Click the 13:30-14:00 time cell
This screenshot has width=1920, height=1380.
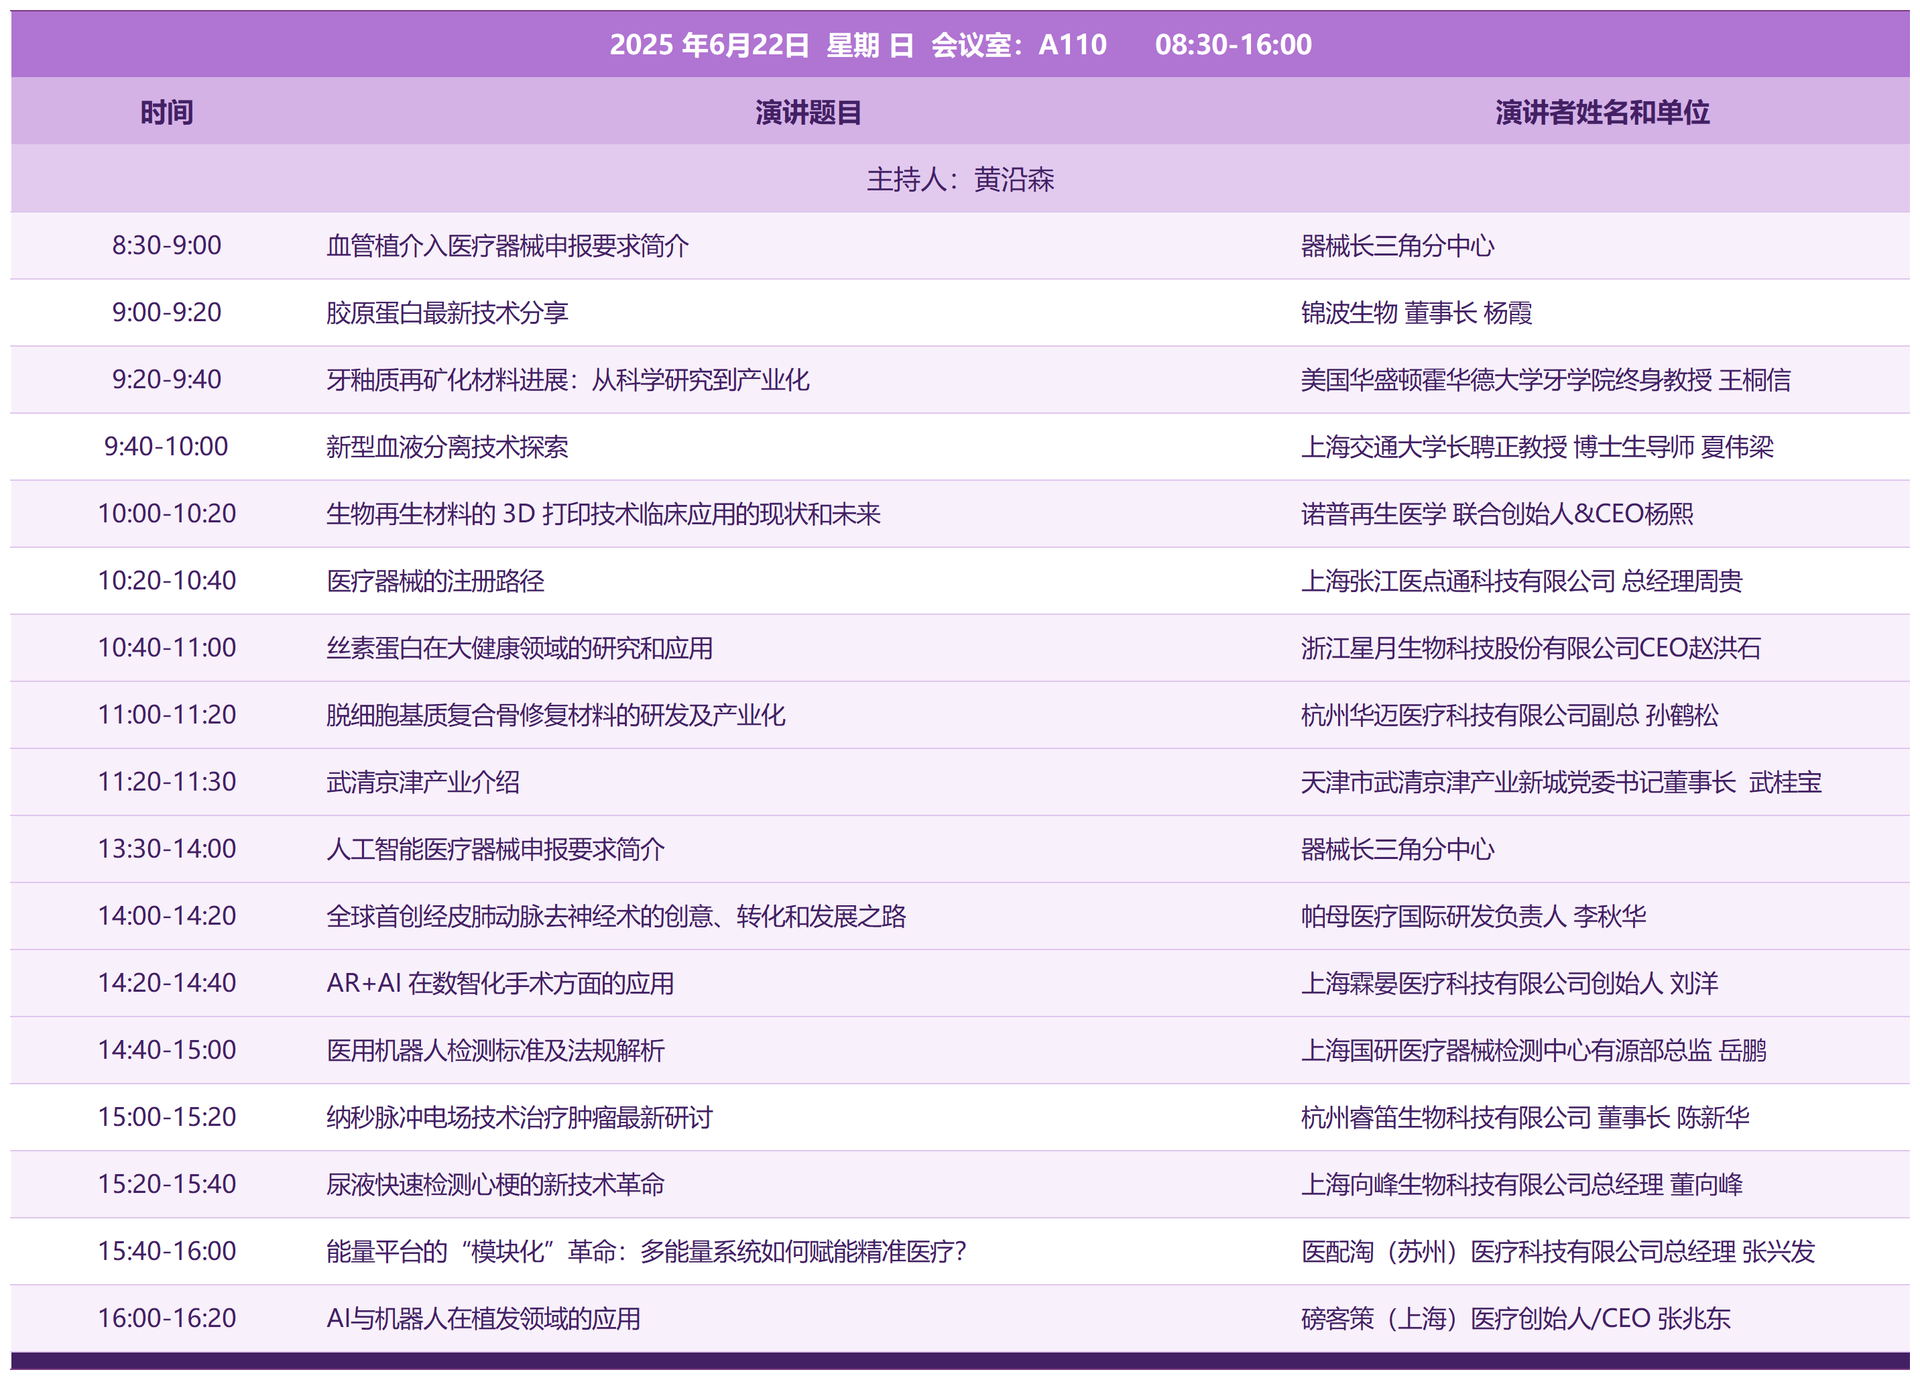click(x=166, y=848)
